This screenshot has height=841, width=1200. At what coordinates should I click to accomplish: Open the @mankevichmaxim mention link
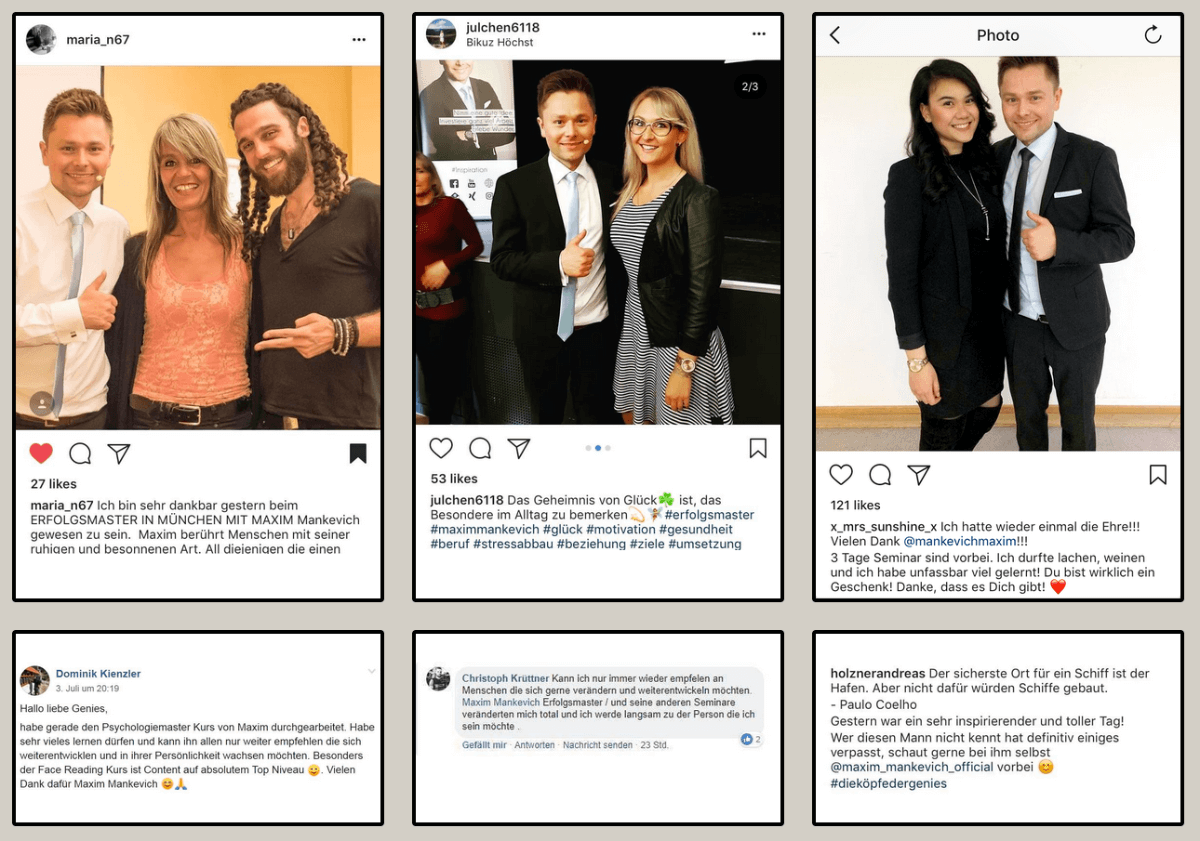[958, 541]
